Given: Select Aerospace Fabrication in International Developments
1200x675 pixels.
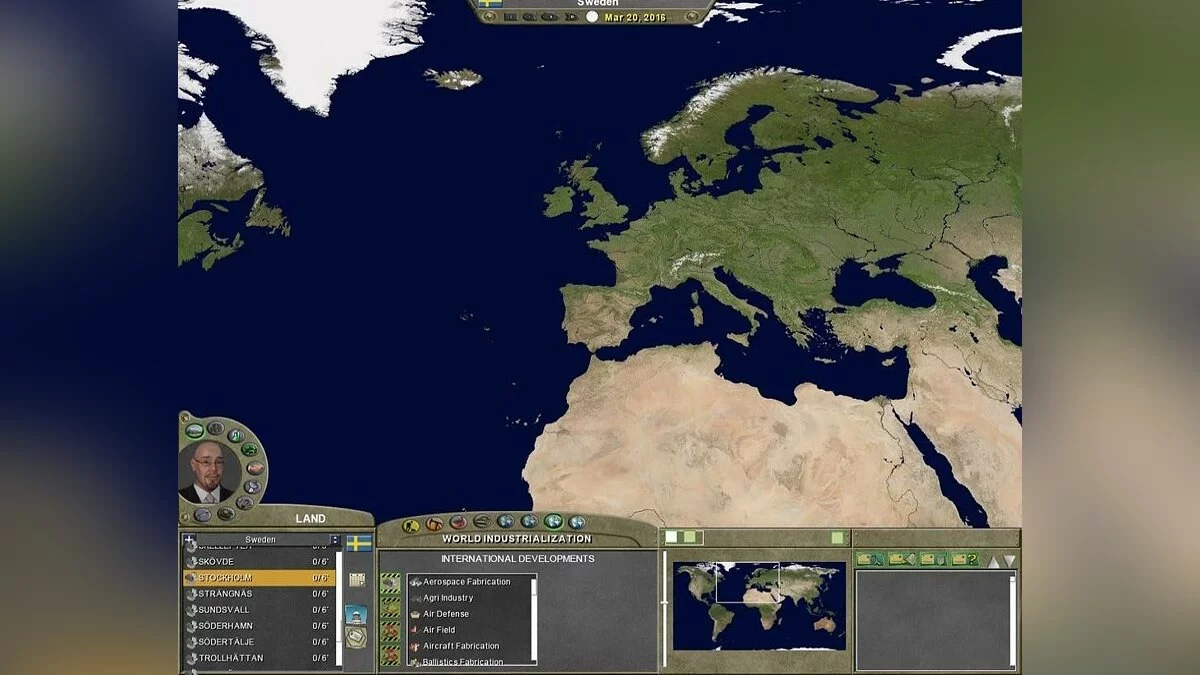Looking at the screenshot, I should [466, 582].
